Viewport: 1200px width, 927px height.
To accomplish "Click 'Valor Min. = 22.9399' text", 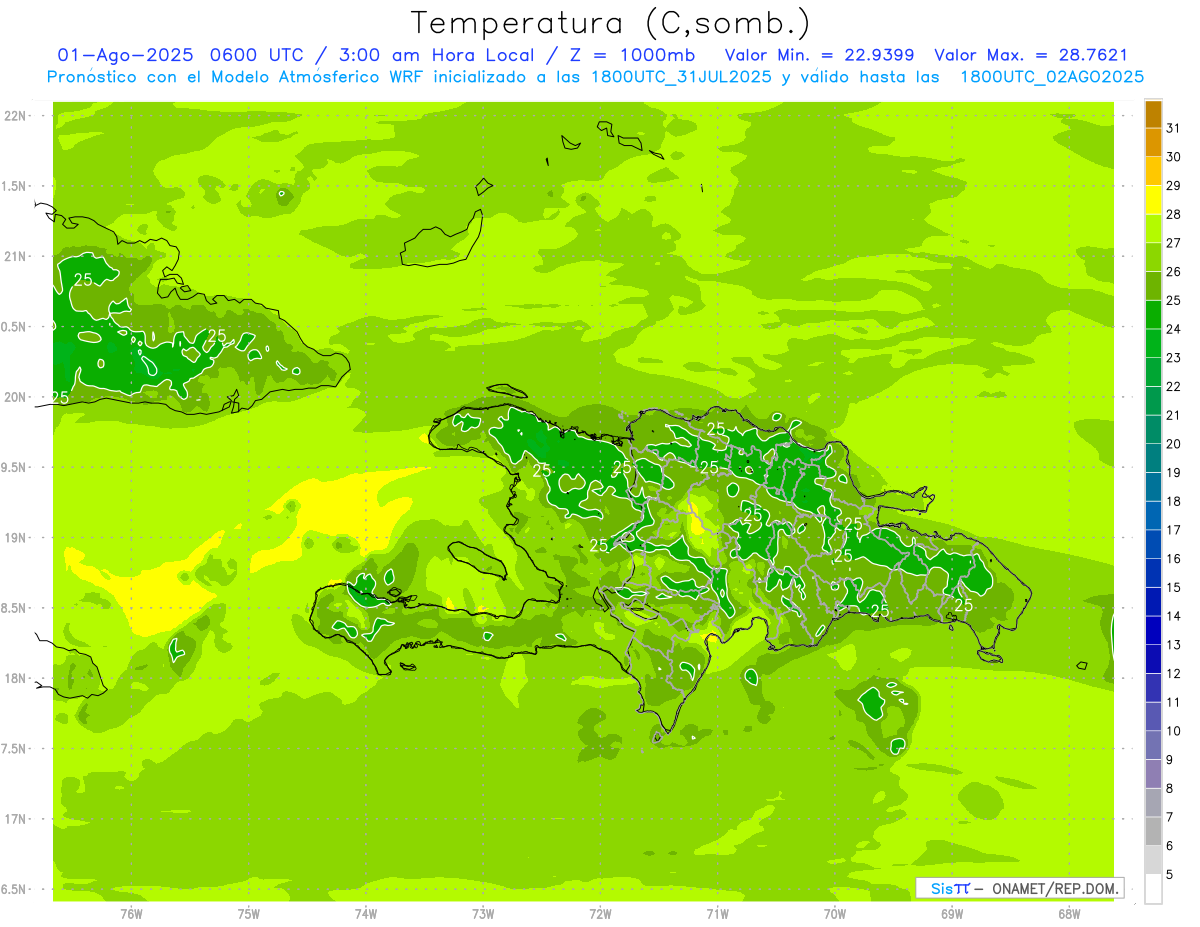I will point(819,55).
